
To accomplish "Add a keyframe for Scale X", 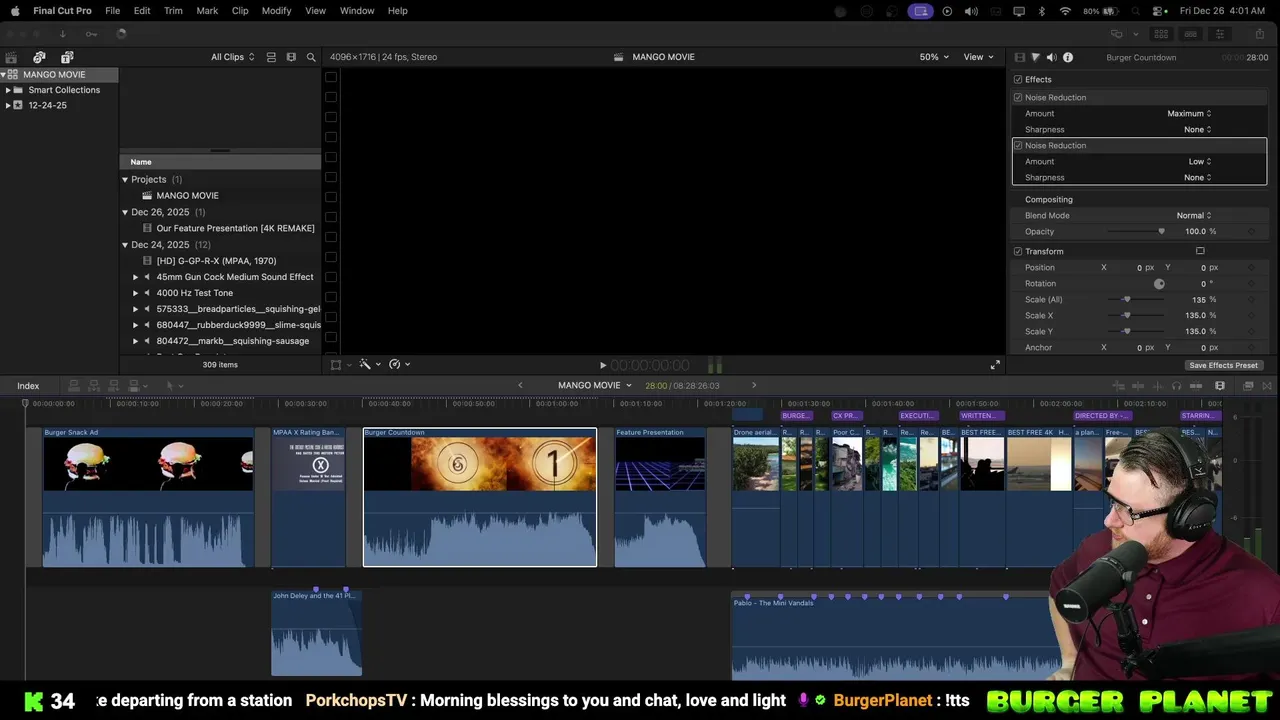I will 1252,315.
